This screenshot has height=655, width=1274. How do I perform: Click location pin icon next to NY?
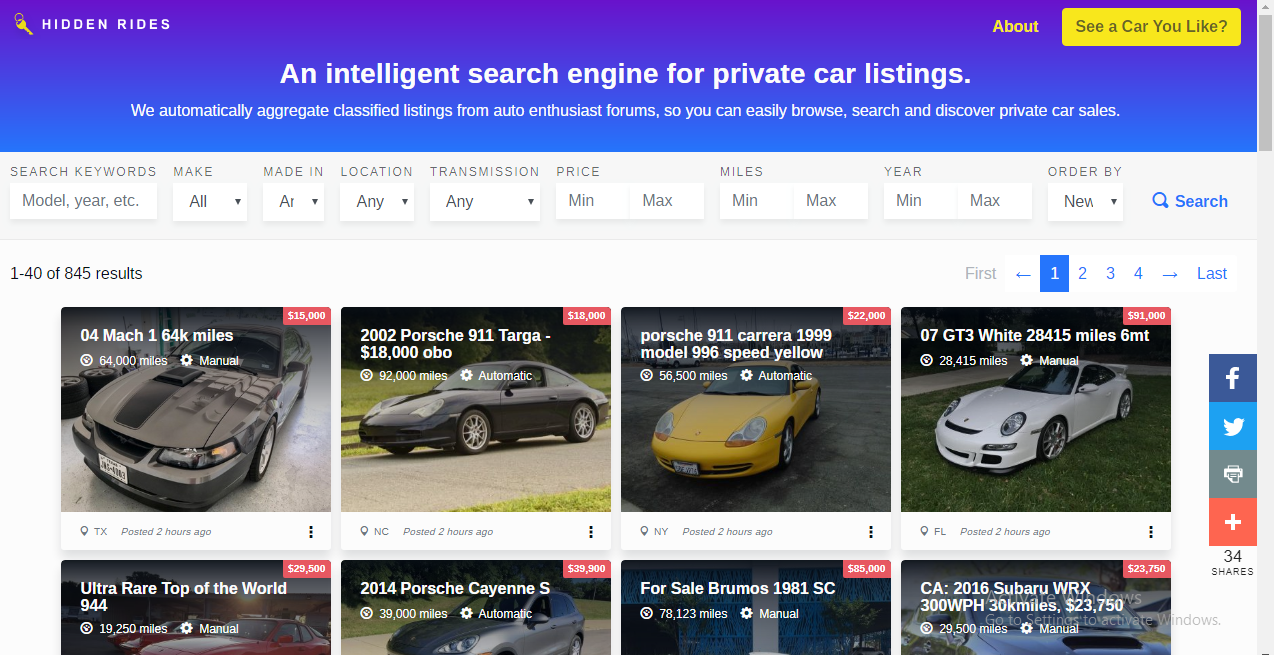click(x=644, y=531)
